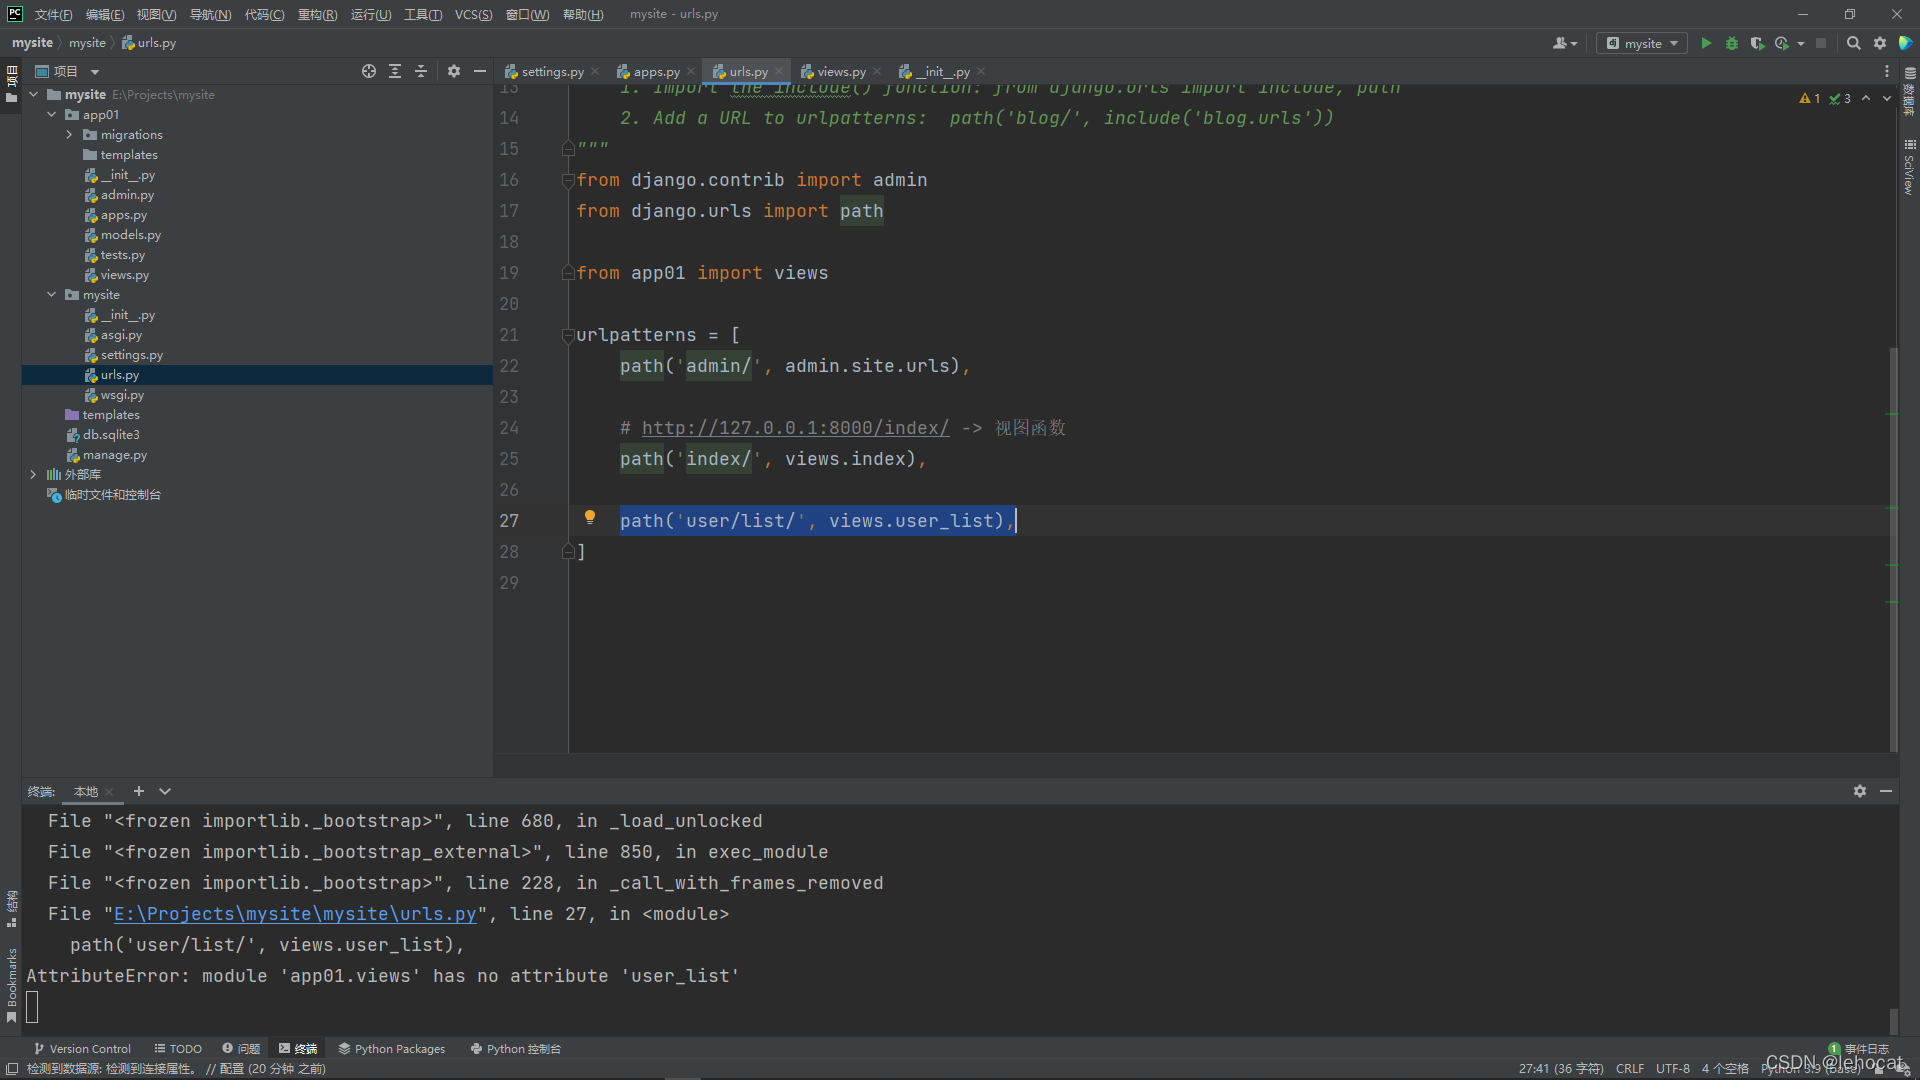
Task: Close the settings.py tab
Action: click(596, 72)
